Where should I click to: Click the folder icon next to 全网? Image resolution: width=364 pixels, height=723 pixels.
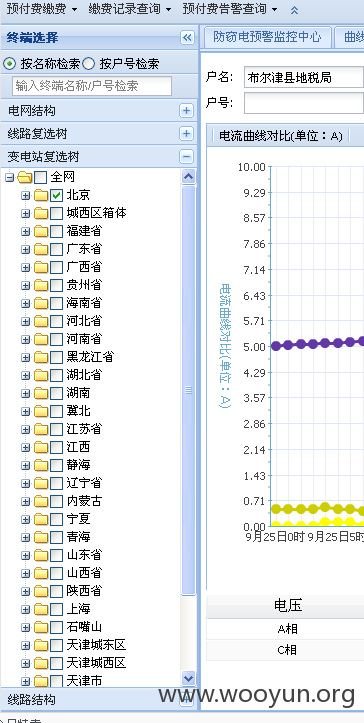[24, 178]
